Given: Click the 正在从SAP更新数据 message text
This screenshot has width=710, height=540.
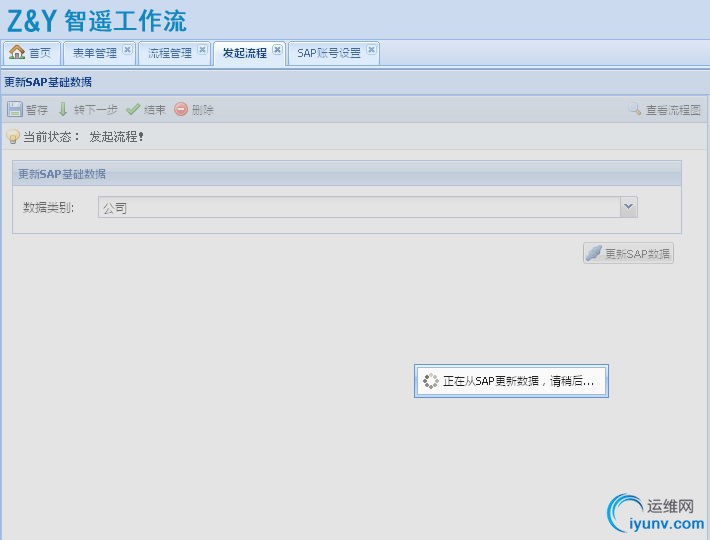Looking at the screenshot, I should coord(518,382).
